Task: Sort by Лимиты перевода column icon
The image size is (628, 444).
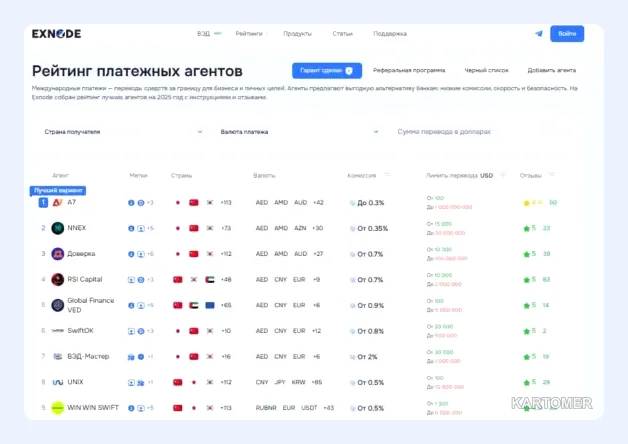Action: pos(503,175)
